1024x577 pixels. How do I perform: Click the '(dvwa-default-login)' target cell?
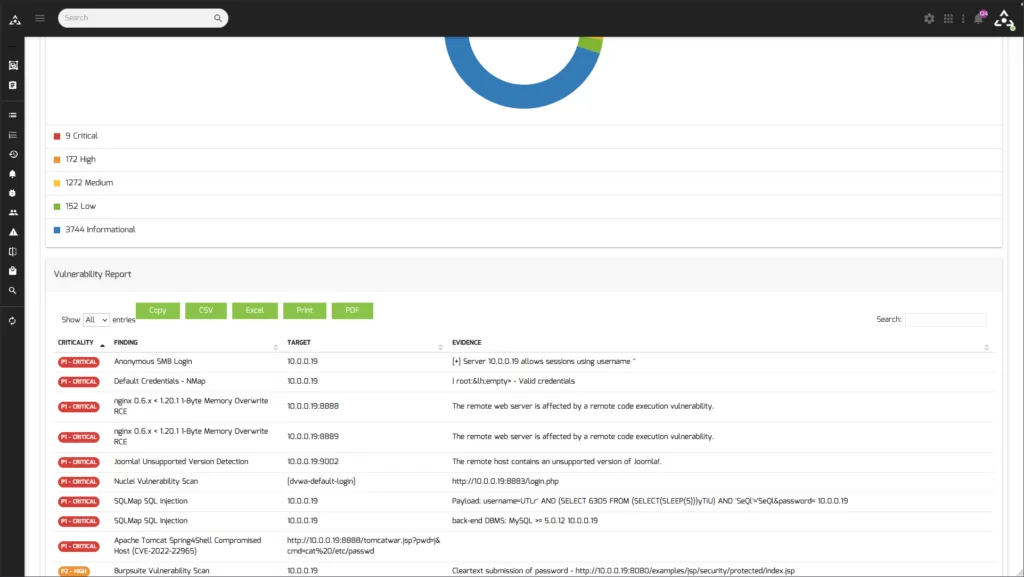click(321, 481)
